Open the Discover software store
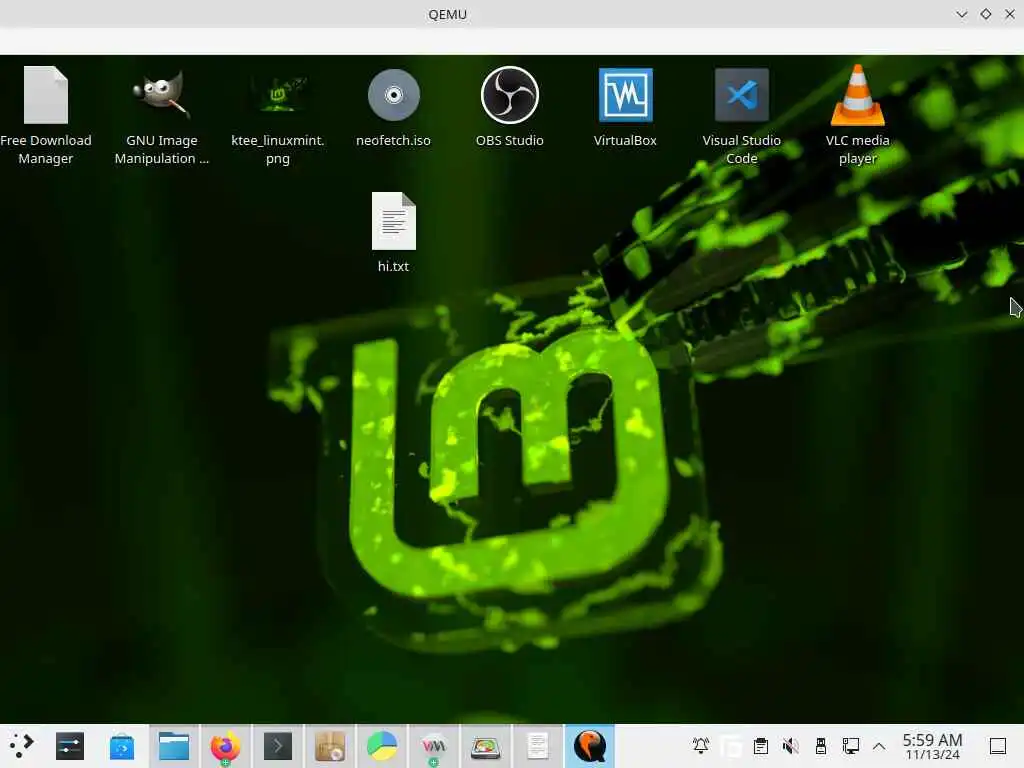 click(122, 746)
